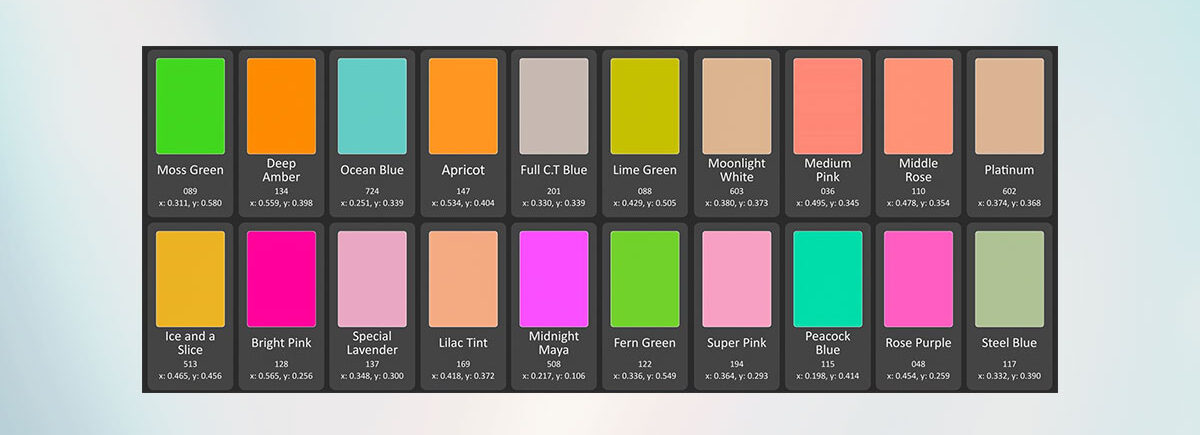Click the Apricot orange swatch
This screenshot has width=1200, height=435.
click(463, 106)
